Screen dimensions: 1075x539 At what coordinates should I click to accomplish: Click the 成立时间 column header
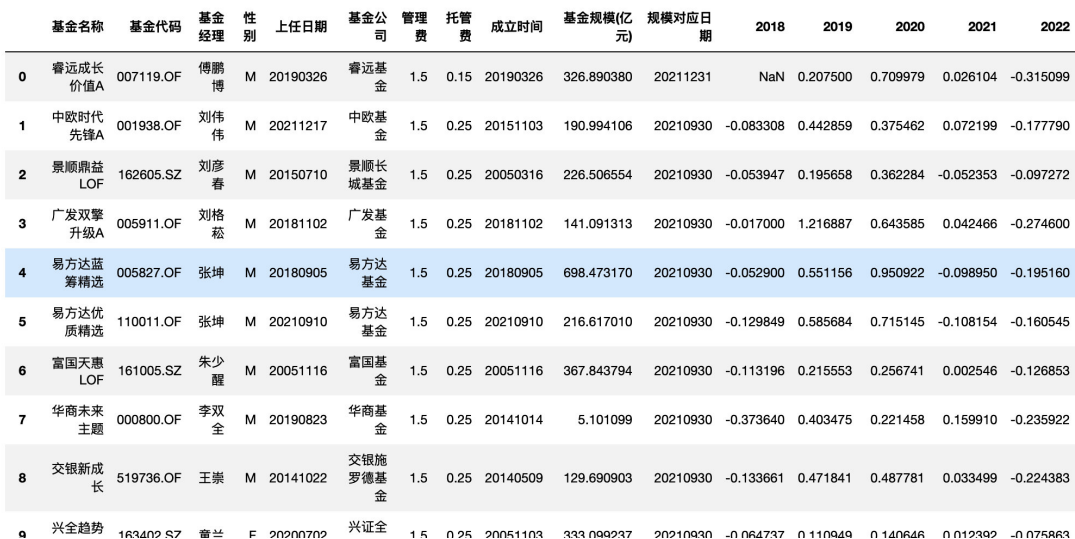pos(516,27)
